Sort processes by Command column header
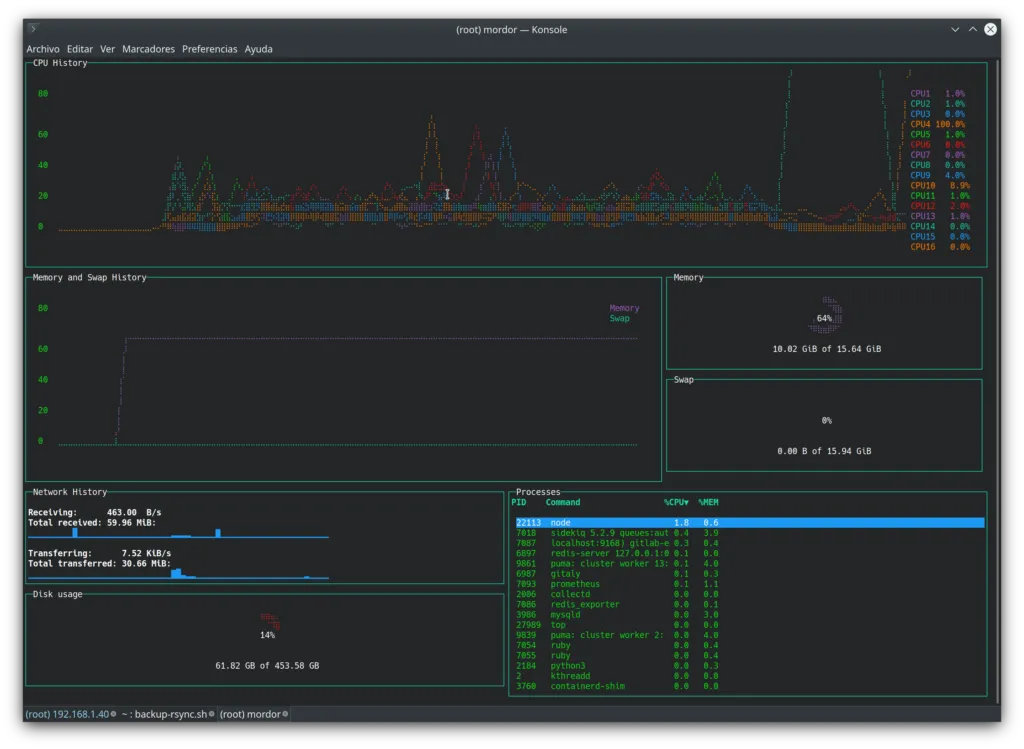Image resolution: width=1024 pixels, height=749 pixels. tap(563, 502)
